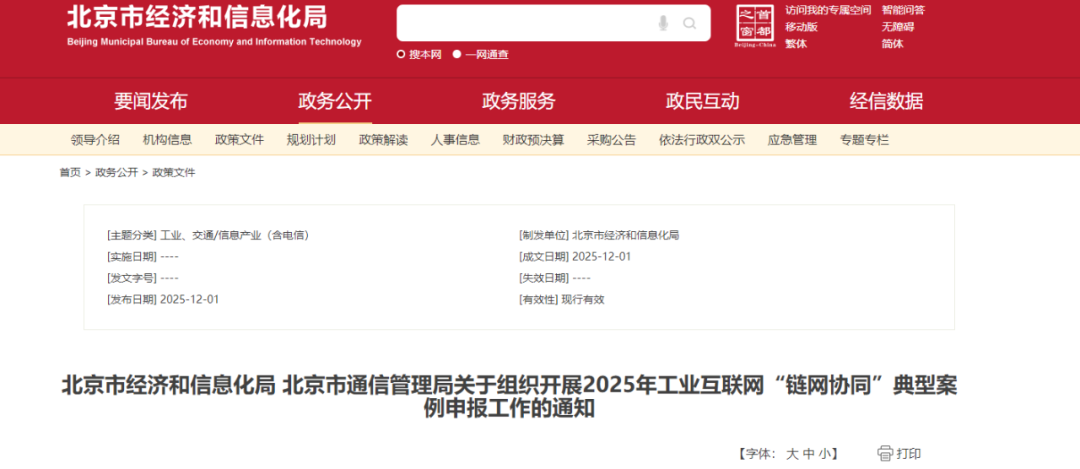Click 政务公开 in the breadcrumb
Viewport: 1080px width, 469px height.
(116, 172)
